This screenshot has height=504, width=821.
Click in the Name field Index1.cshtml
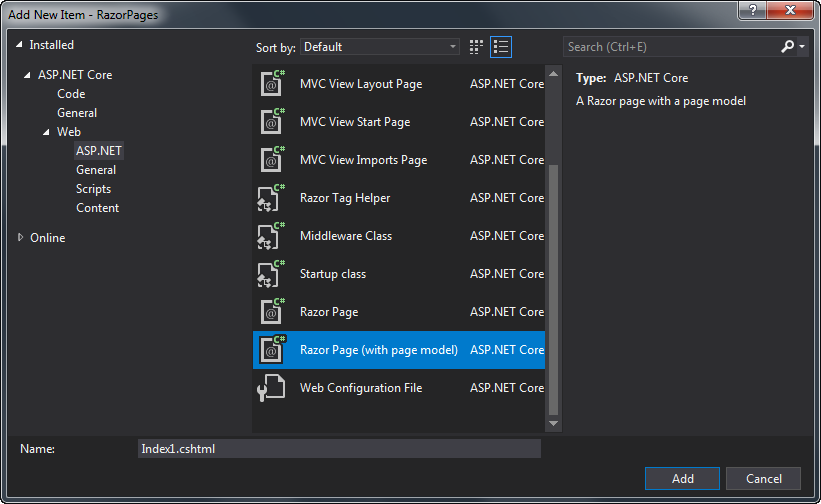(339, 449)
